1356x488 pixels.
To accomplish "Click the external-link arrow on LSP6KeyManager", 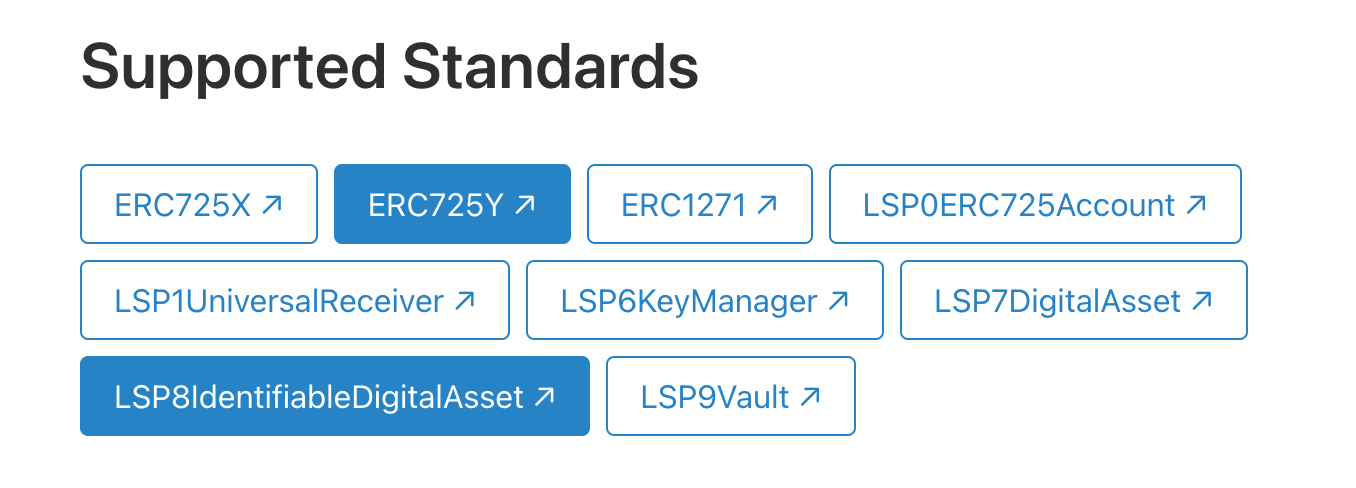I will tap(838, 301).
